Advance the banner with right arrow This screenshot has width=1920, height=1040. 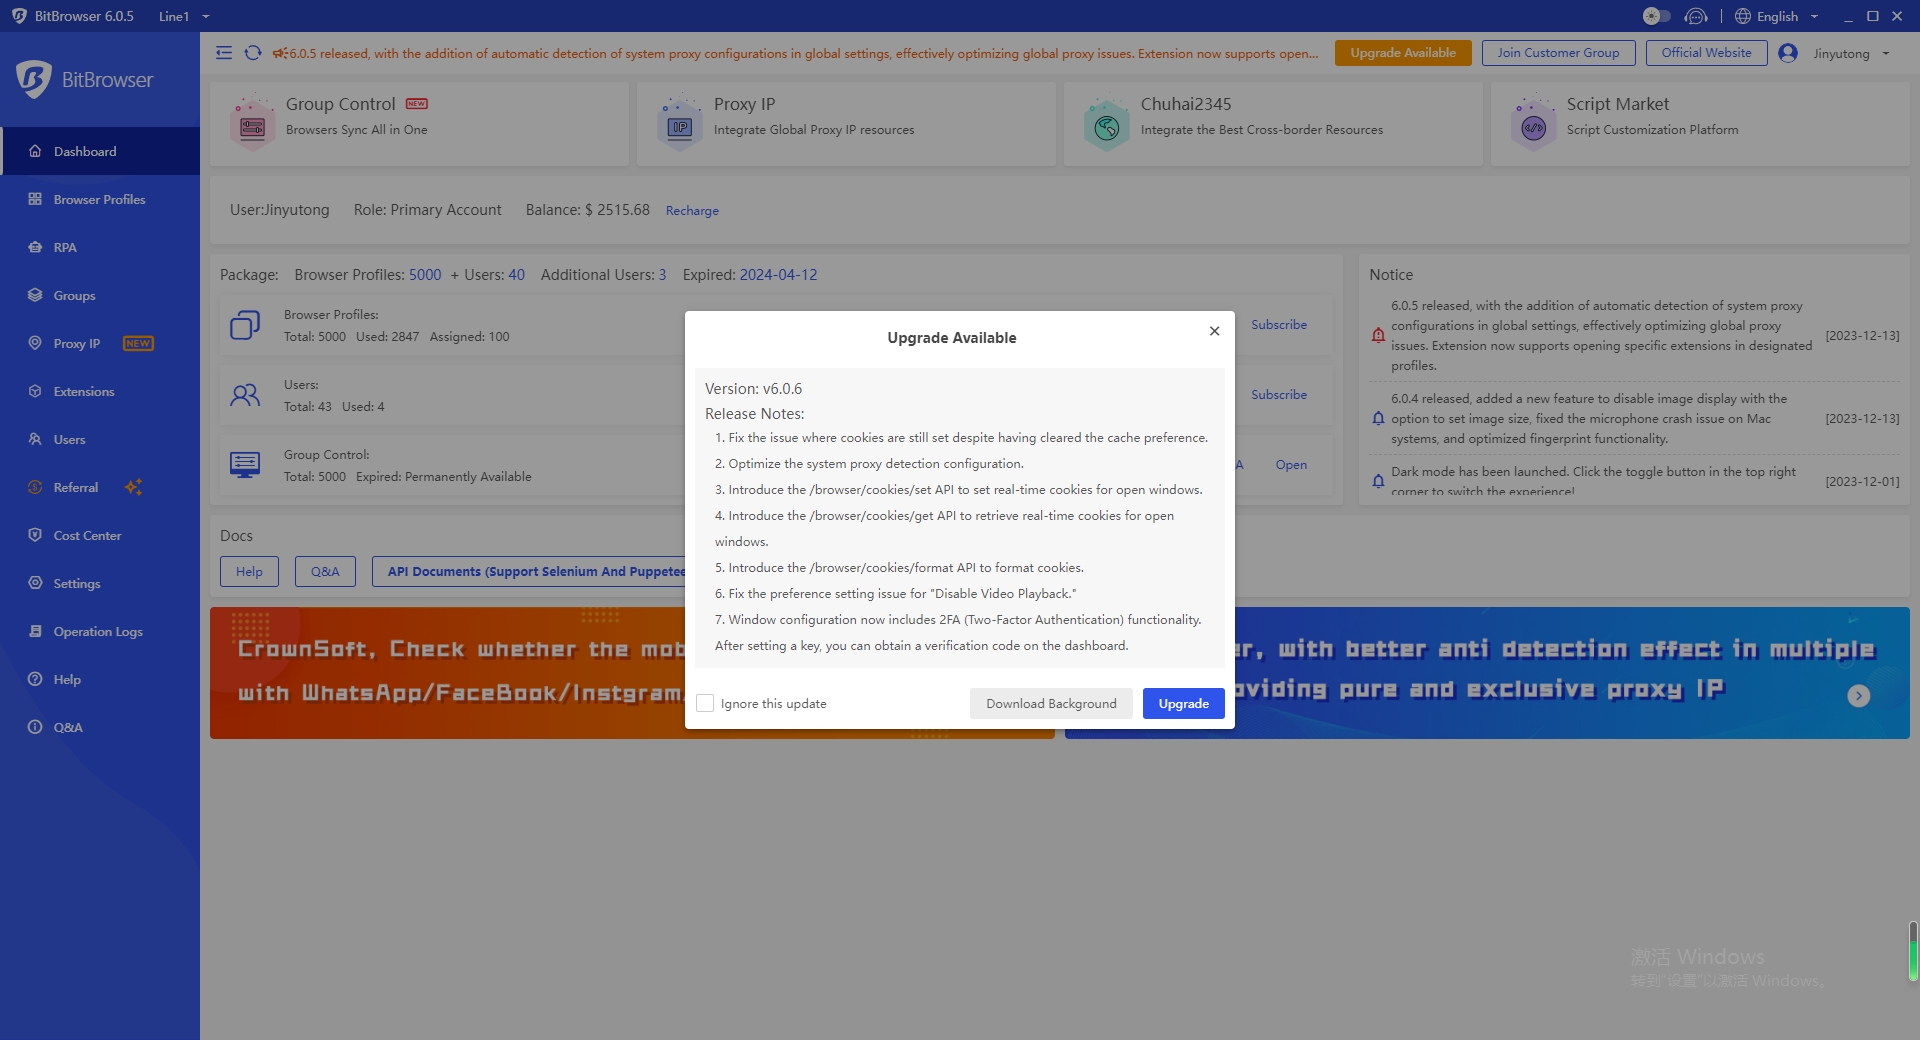click(x=1859, y=696)
